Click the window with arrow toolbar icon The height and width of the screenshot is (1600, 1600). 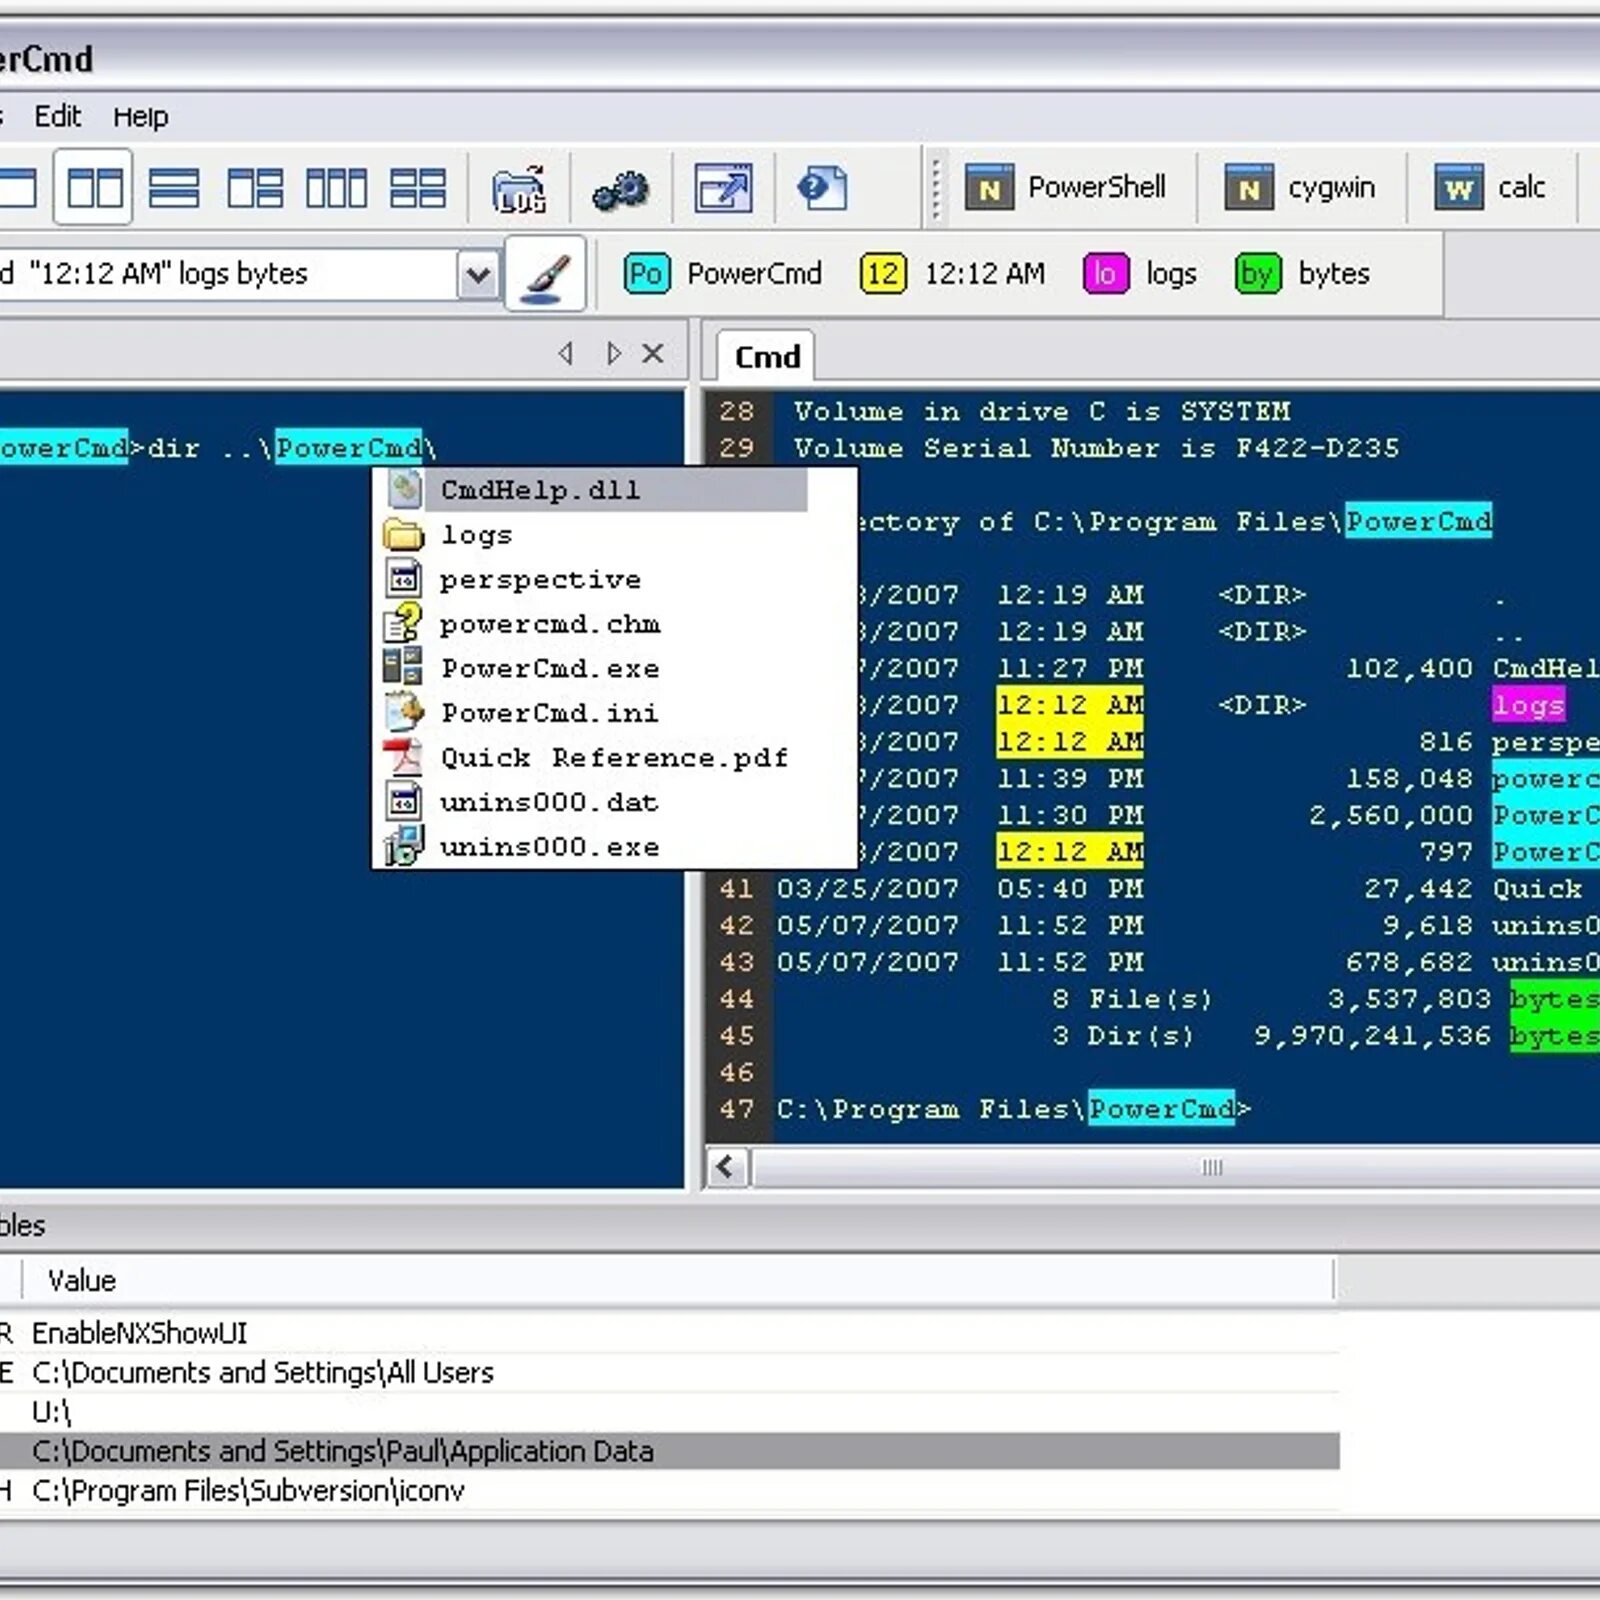pyautogui.click(x=723, y=187)
